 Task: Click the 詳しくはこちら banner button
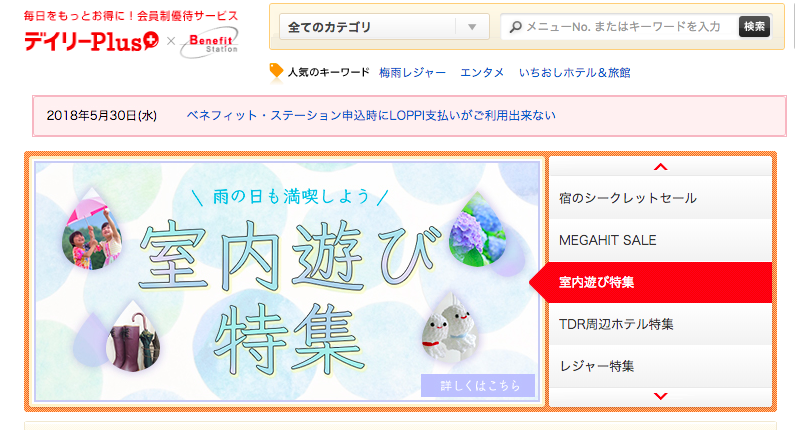[x=478, y=385]
